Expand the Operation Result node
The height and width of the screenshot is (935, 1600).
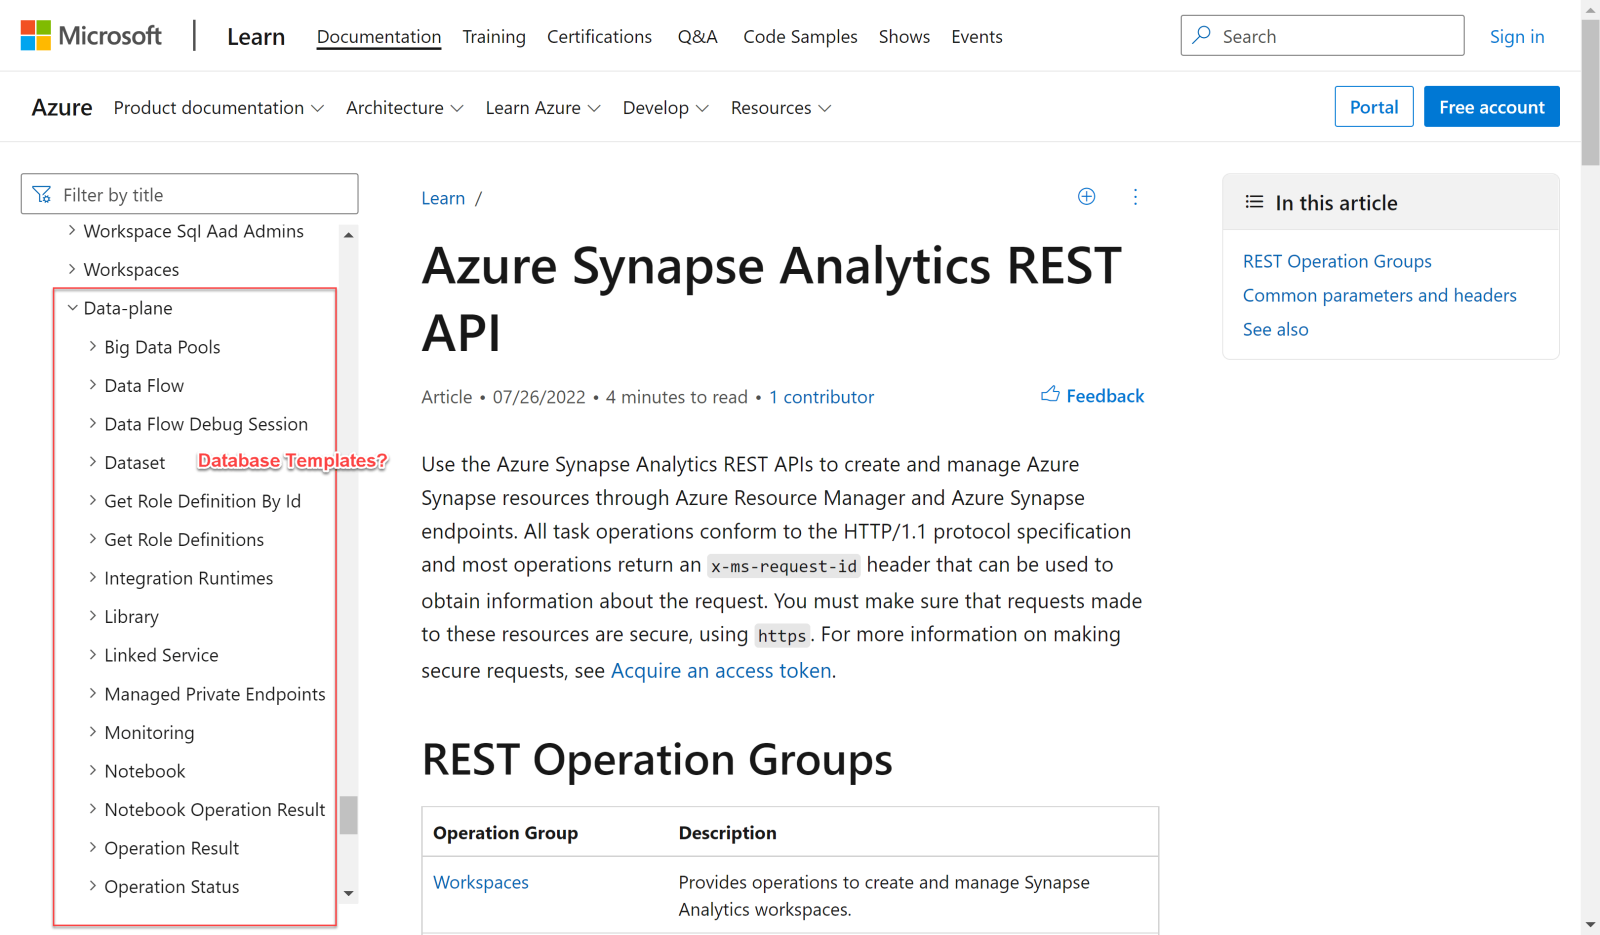(92, 847)
